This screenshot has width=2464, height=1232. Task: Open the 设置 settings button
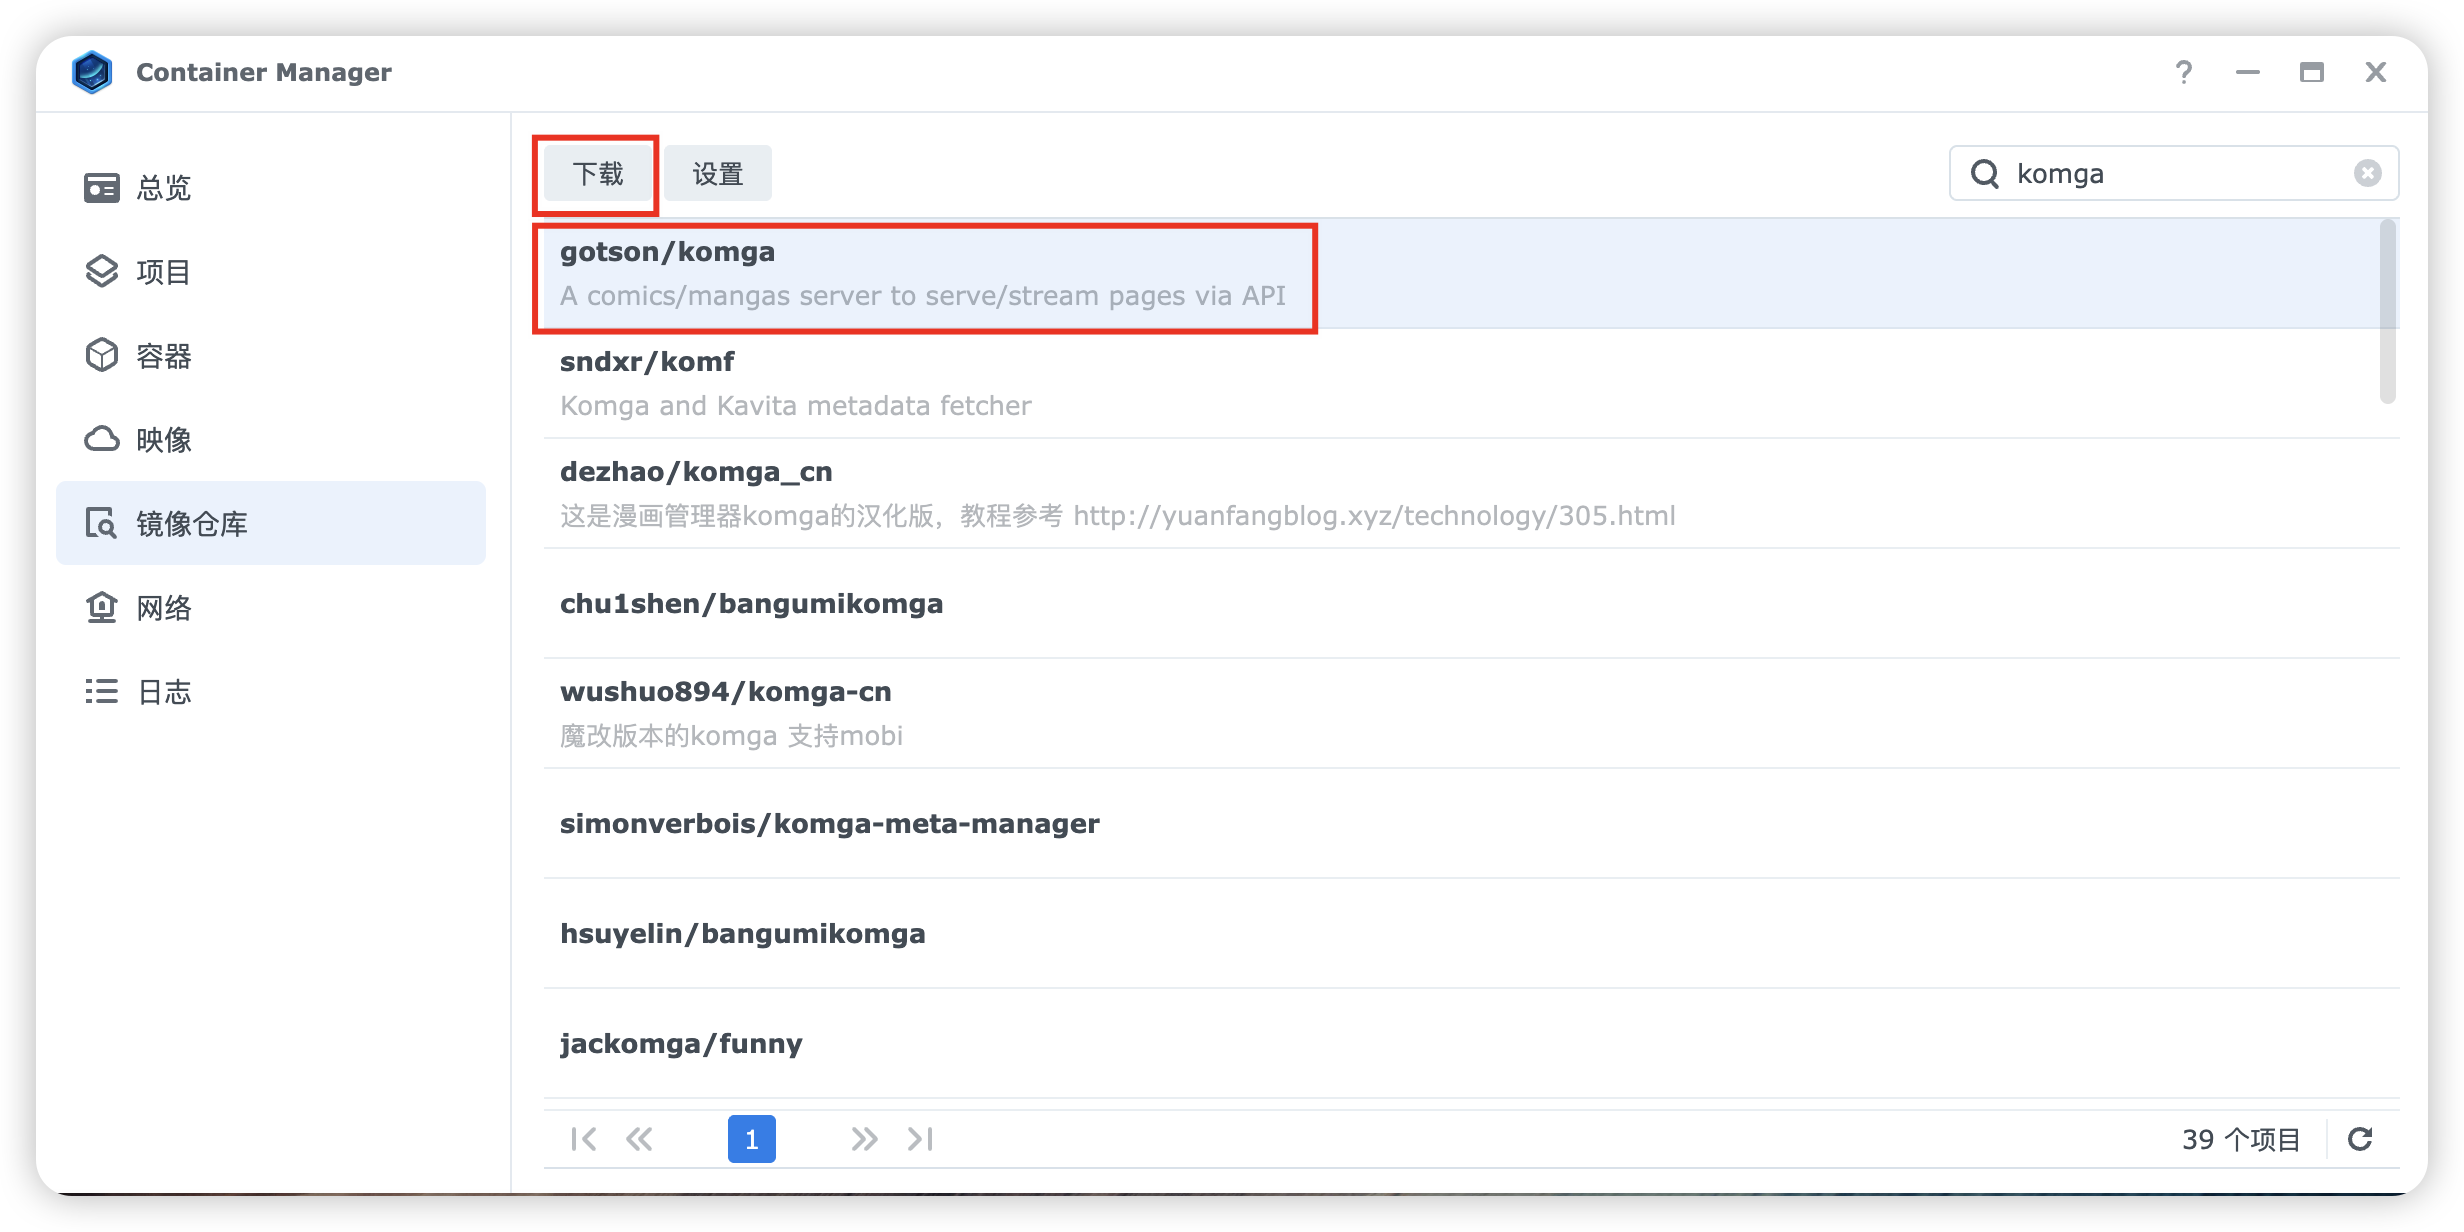coord(717,174)
